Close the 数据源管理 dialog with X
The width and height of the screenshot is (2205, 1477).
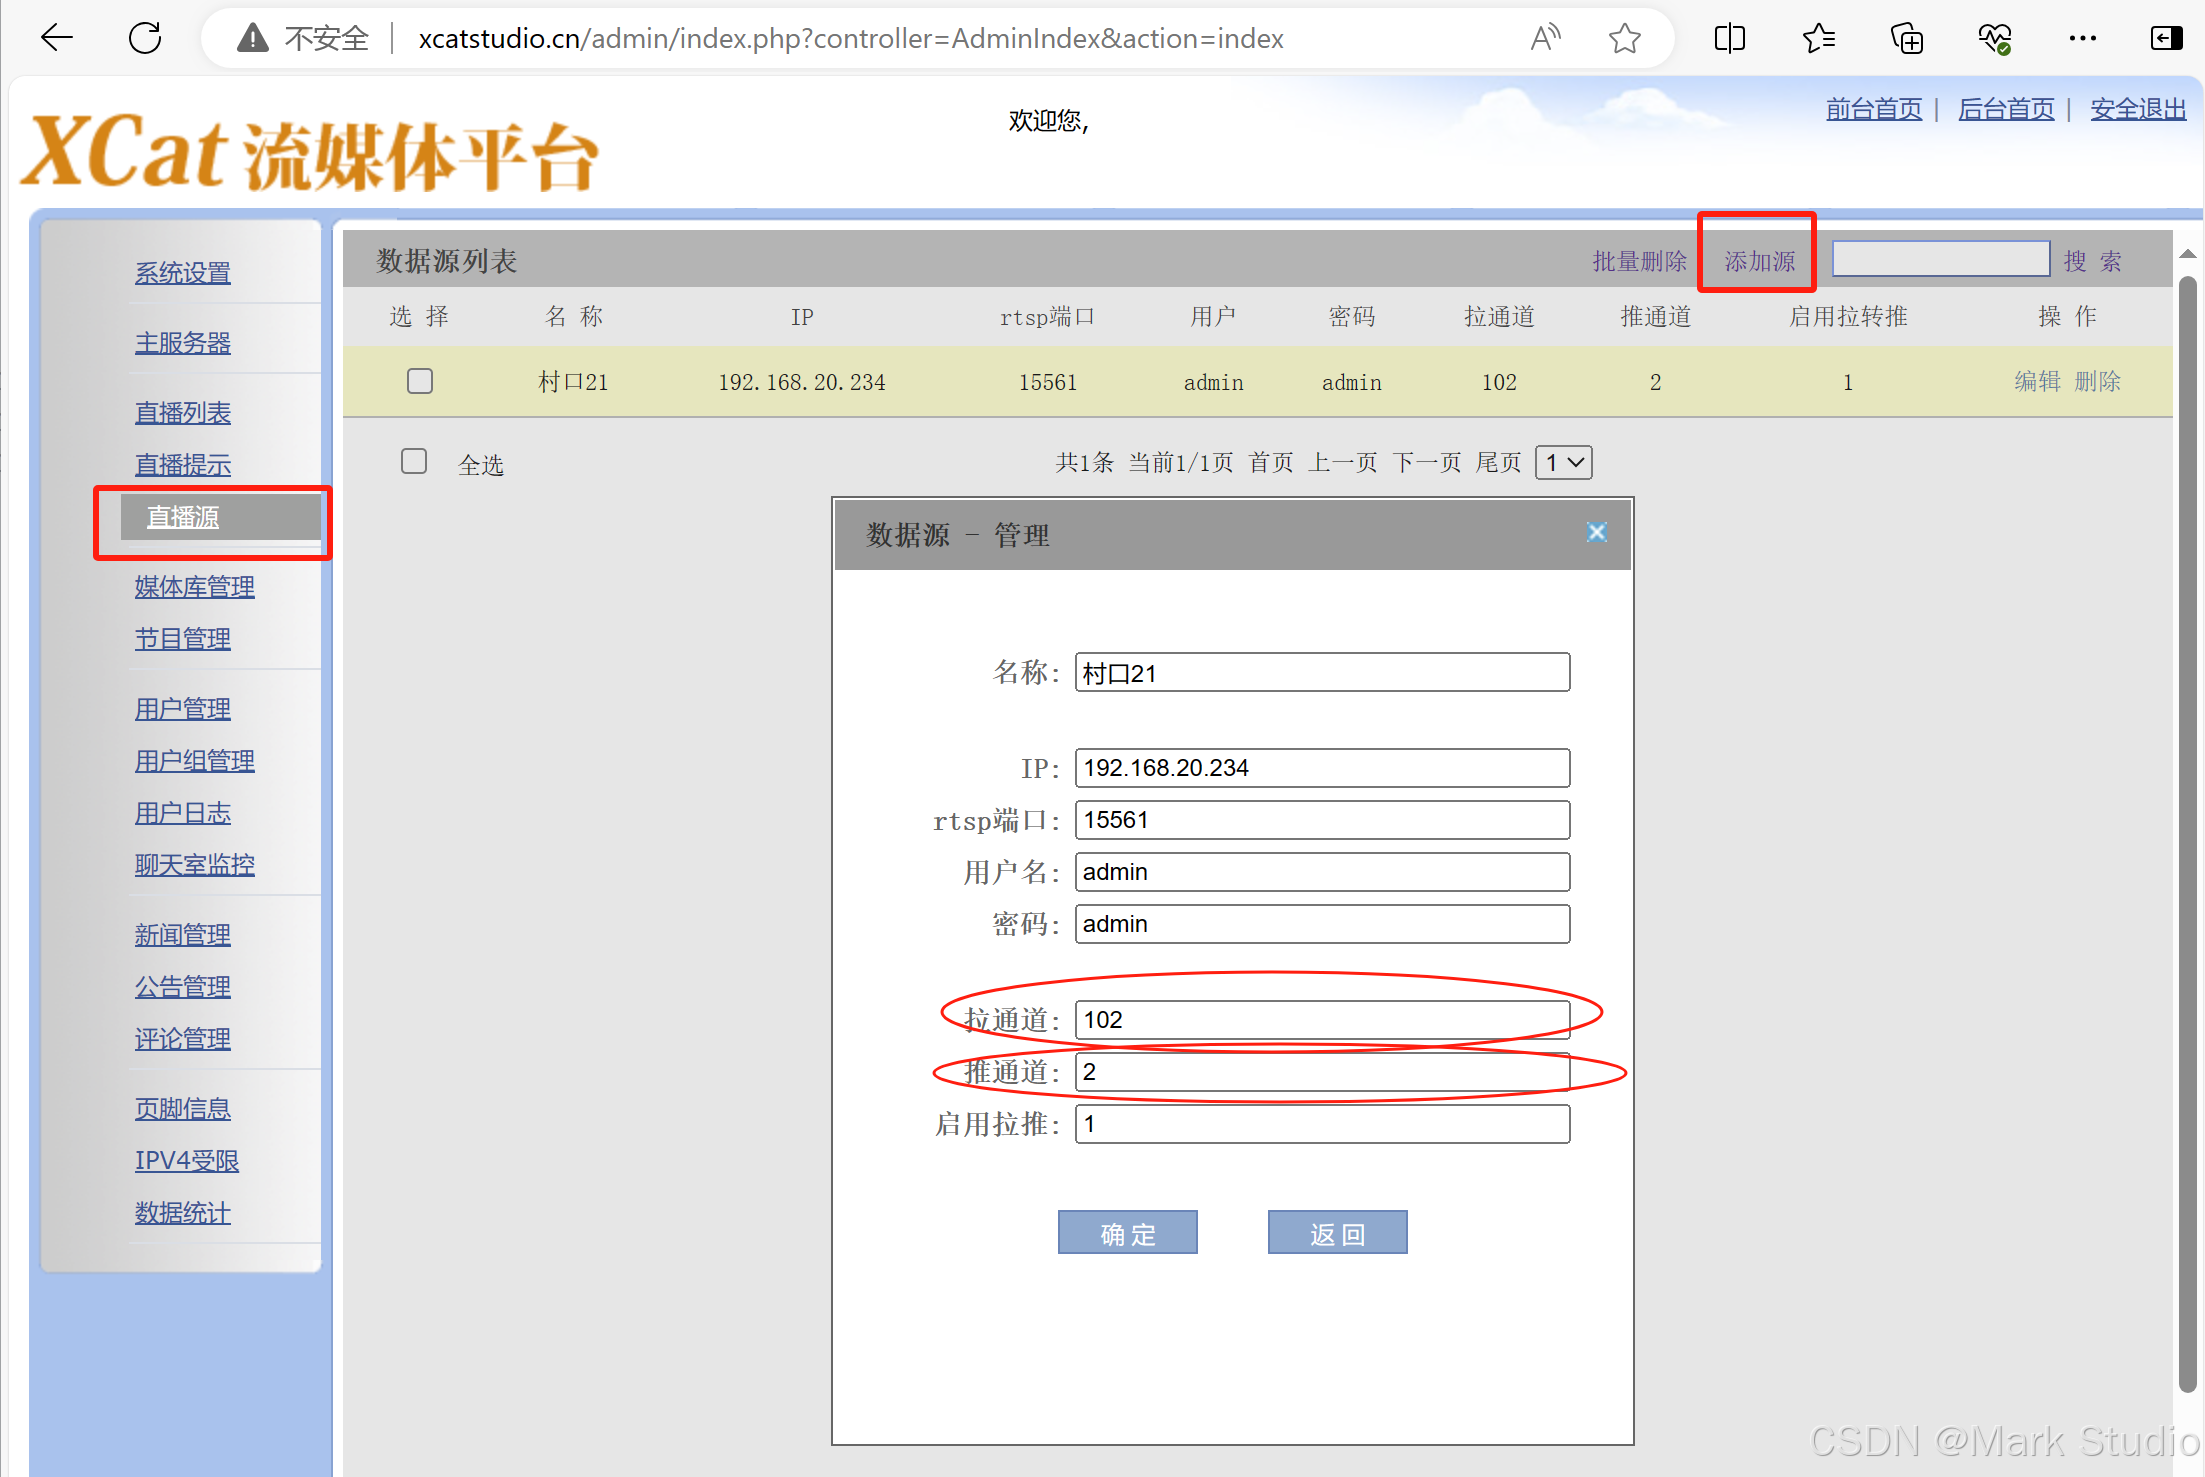pos(1597,532)
